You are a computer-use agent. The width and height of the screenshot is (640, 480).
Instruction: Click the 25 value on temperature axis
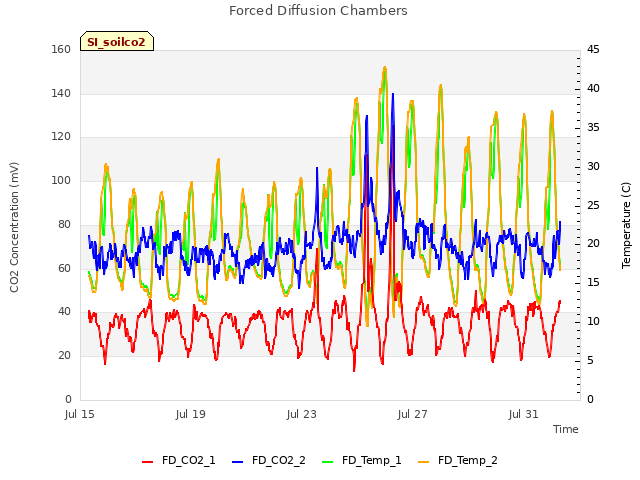coord(593,205)
